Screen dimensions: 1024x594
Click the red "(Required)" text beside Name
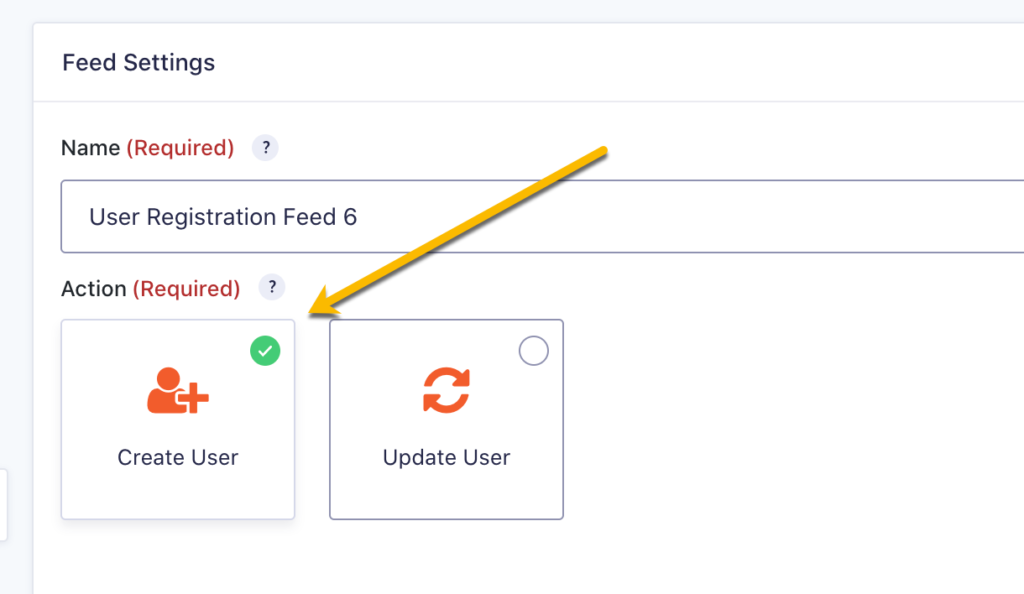[x=180, y=148]
